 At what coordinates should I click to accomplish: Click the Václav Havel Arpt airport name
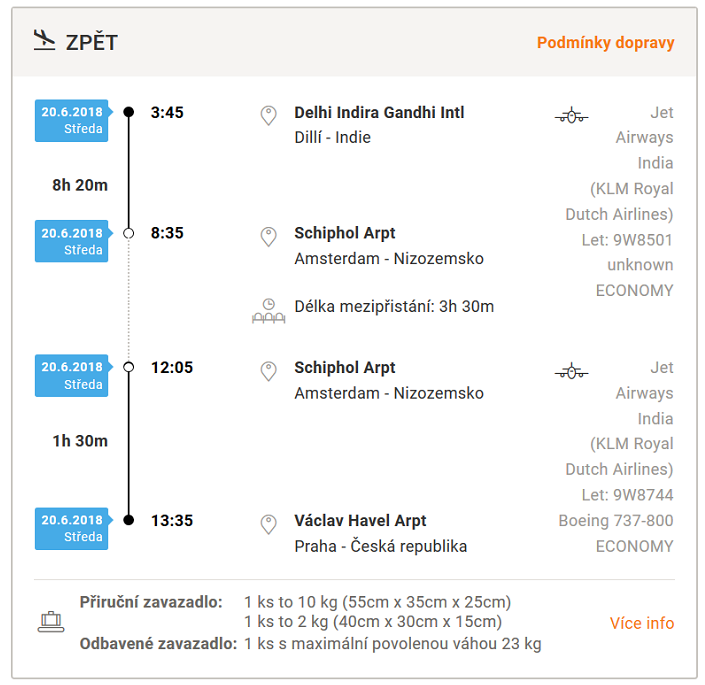pyautogui.click(x=360, y=520)
